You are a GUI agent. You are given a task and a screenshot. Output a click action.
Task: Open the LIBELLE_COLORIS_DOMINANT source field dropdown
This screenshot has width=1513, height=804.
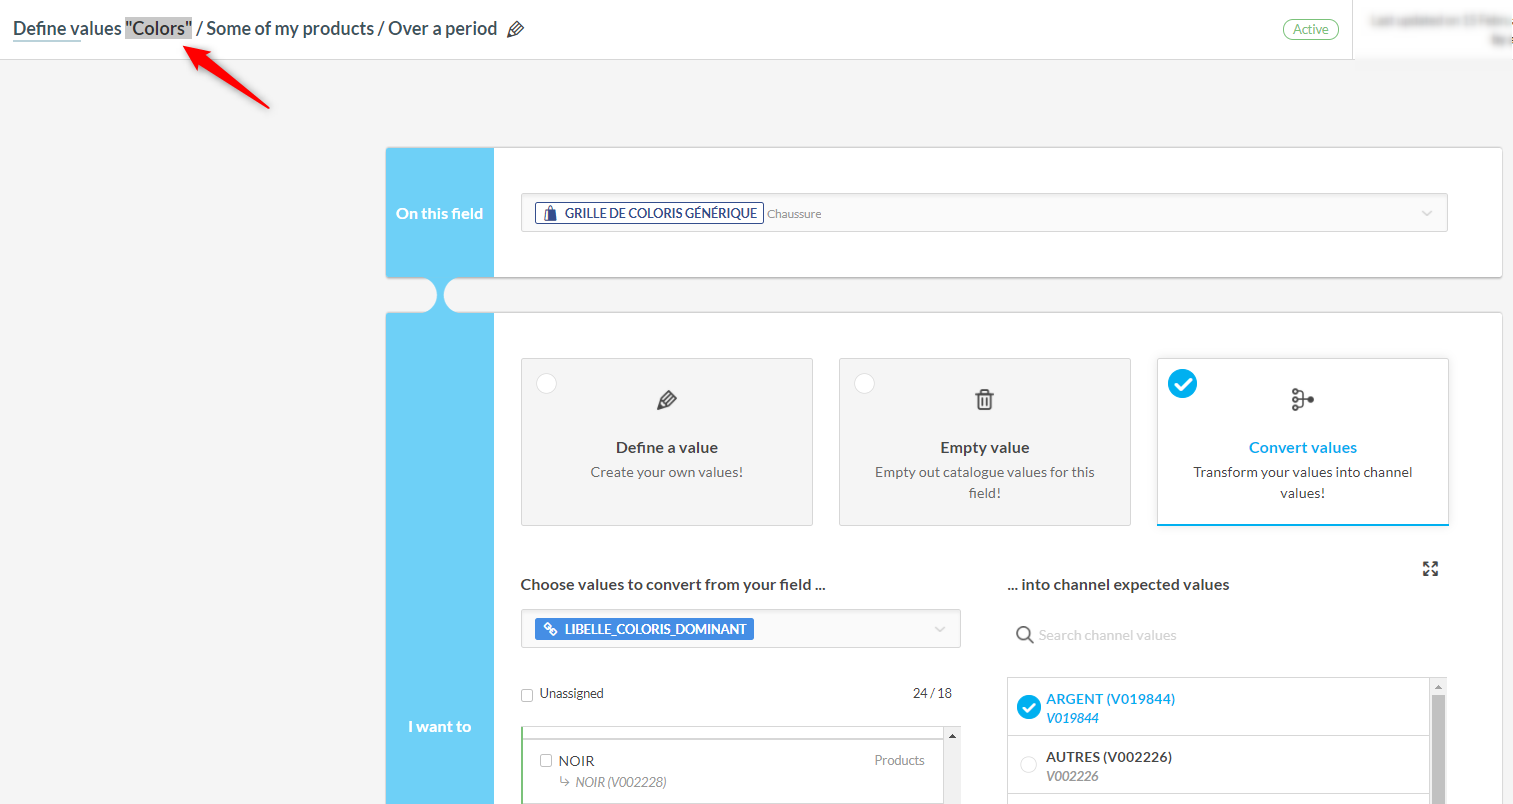[x=939, y=629]
